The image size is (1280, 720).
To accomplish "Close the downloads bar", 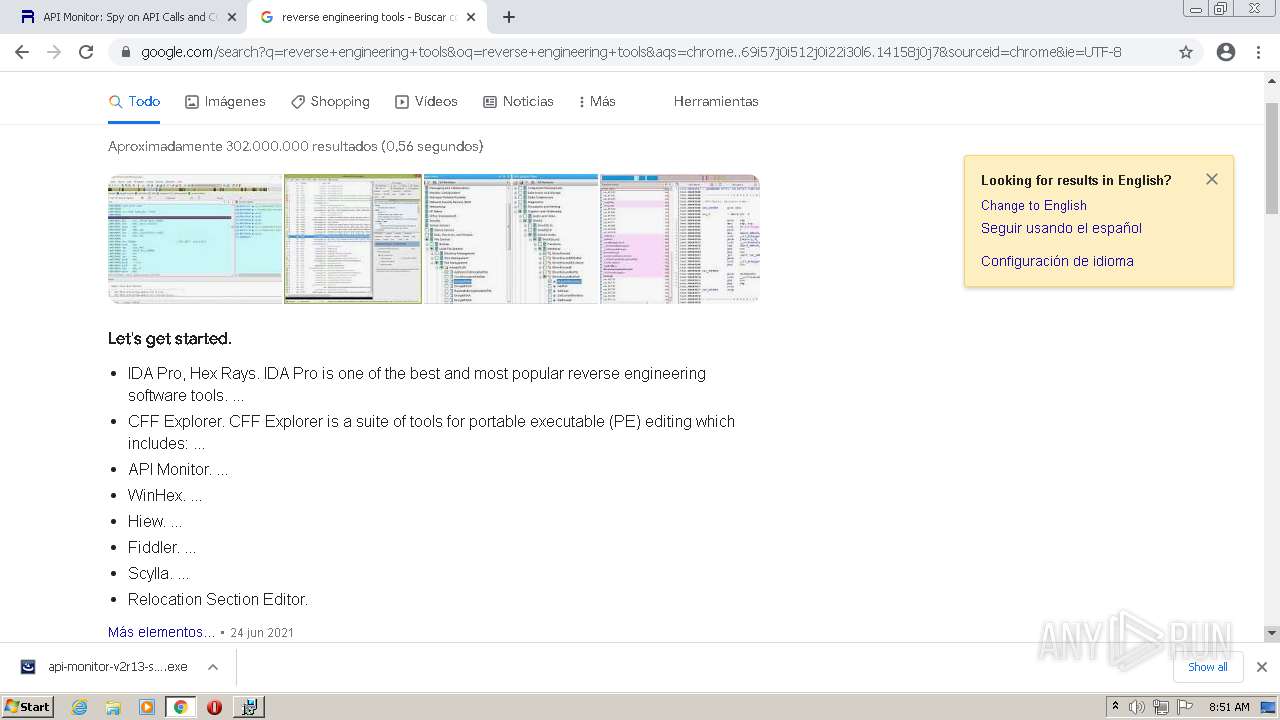I will 1261,667.
